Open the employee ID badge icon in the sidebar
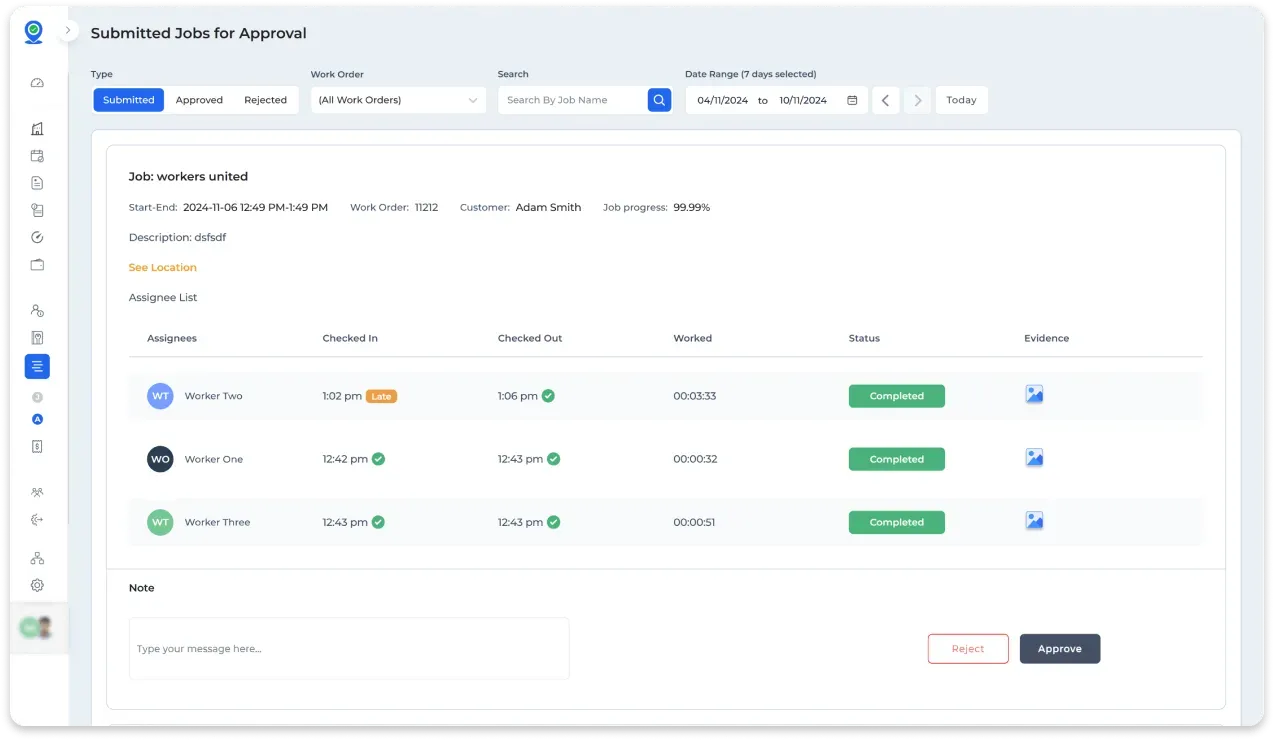 click(37, 338)
